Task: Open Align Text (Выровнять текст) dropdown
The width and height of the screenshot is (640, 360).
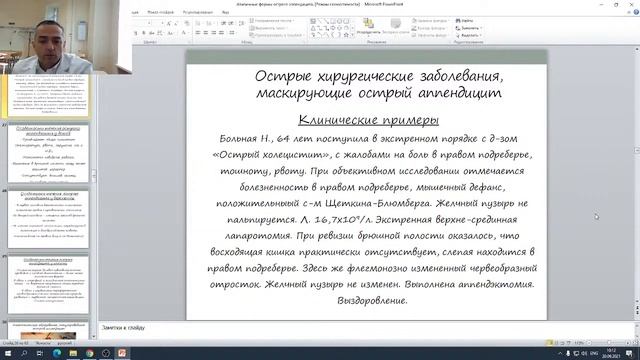Action: (269, 28)
